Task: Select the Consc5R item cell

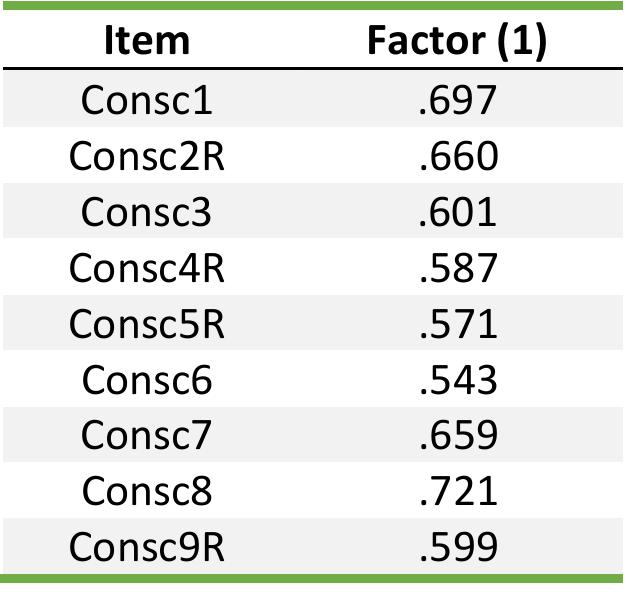Action: (x=147, y=324)
